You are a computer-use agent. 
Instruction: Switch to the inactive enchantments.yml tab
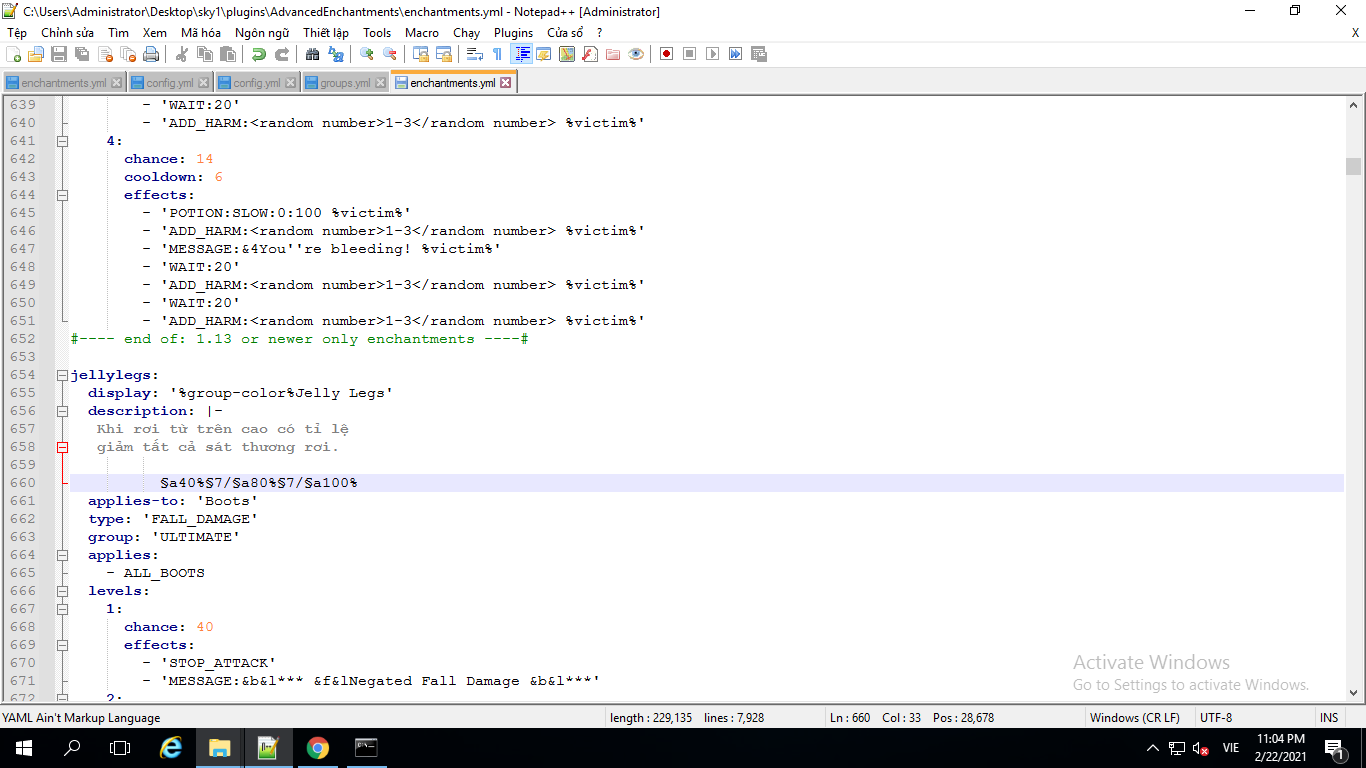click(63, 83)
